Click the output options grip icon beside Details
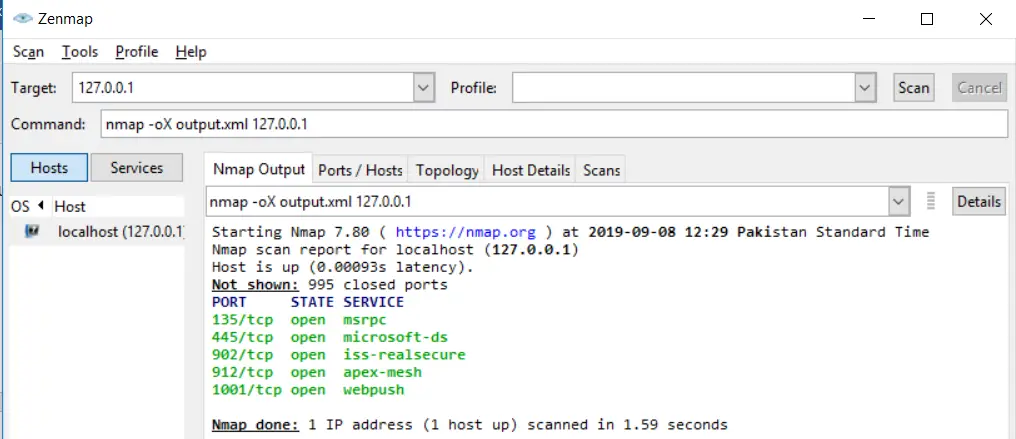Screen dimensions: 1016x439 tap(931, 201)
